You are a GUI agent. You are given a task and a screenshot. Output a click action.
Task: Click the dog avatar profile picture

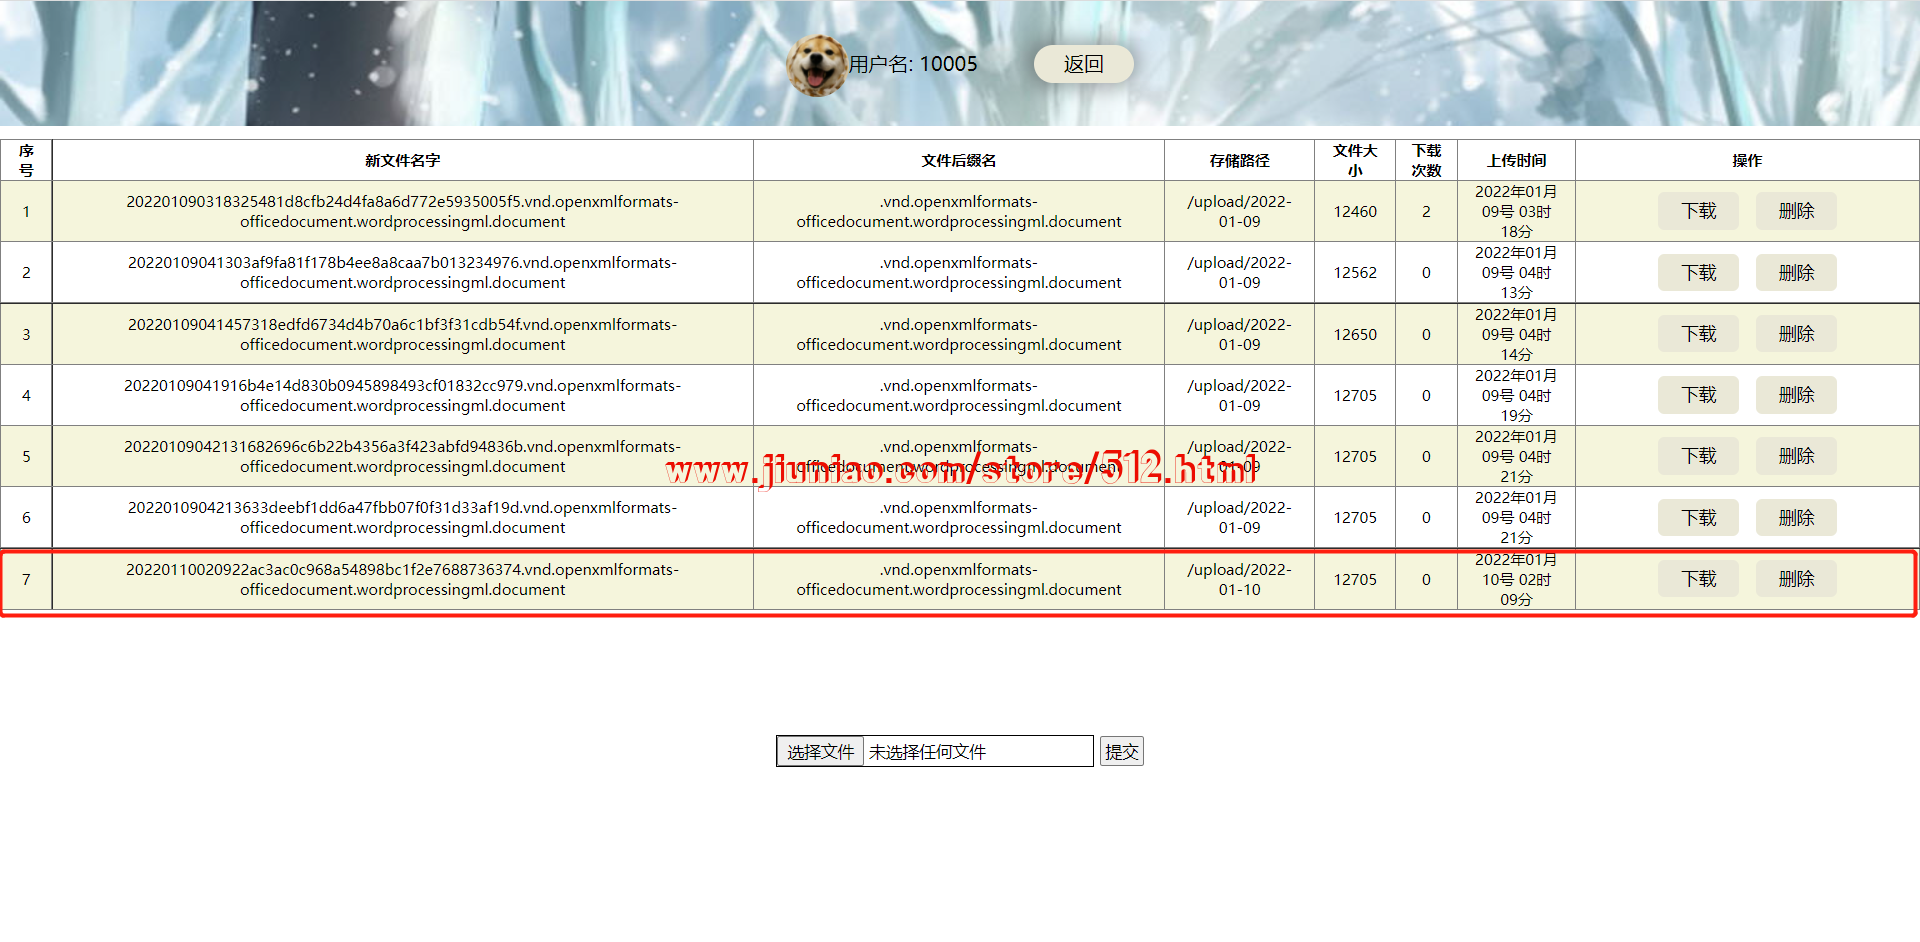click(x=816, y=65)
